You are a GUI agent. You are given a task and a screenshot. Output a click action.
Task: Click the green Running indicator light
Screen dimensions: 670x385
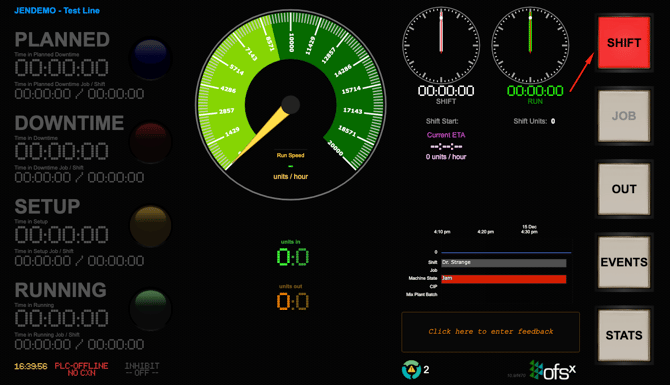tap(150, 309)
